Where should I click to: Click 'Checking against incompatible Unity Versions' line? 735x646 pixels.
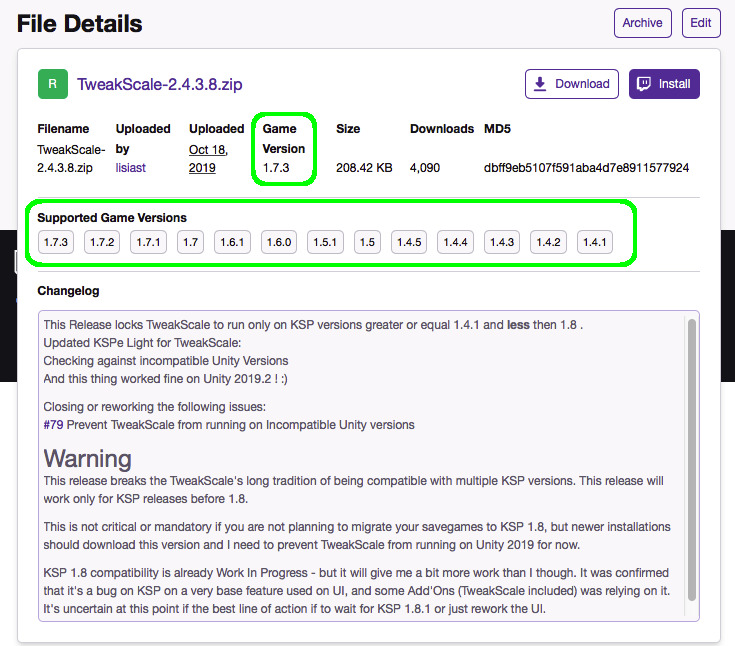(165, 361)
